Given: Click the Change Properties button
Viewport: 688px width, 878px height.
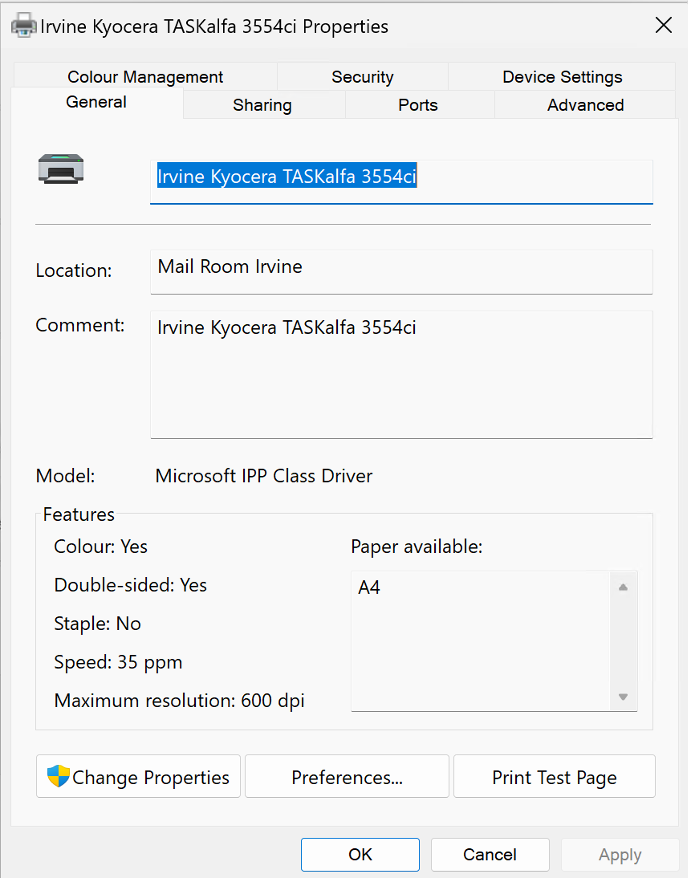Looking at the screenshot, I should click(138, 776).
